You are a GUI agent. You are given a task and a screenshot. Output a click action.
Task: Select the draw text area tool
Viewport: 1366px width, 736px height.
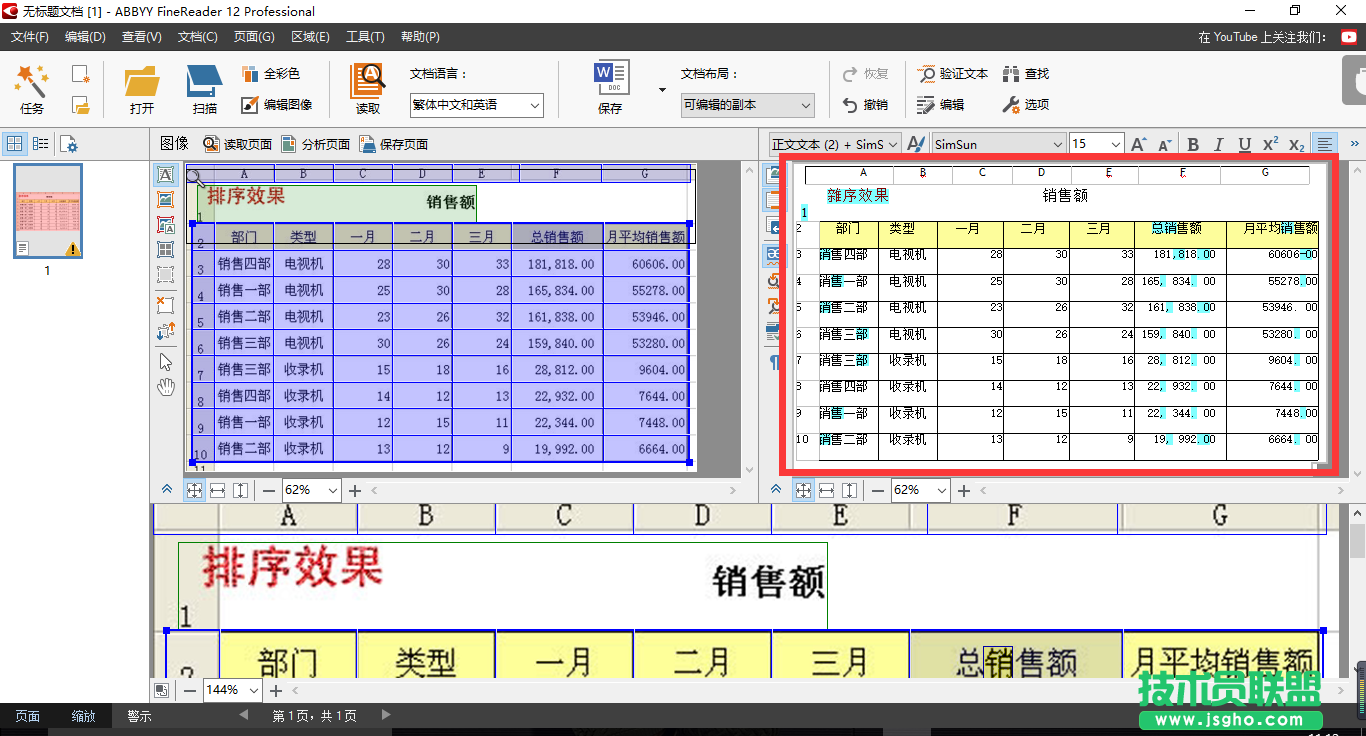click(x=165, y=175)
